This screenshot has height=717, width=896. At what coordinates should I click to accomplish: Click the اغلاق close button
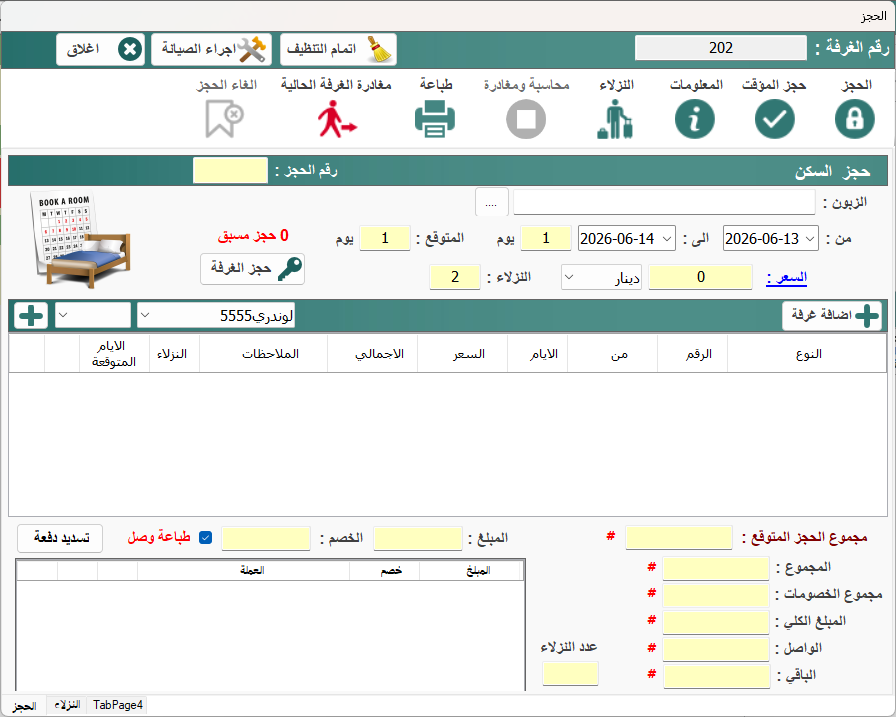[101, 49]
